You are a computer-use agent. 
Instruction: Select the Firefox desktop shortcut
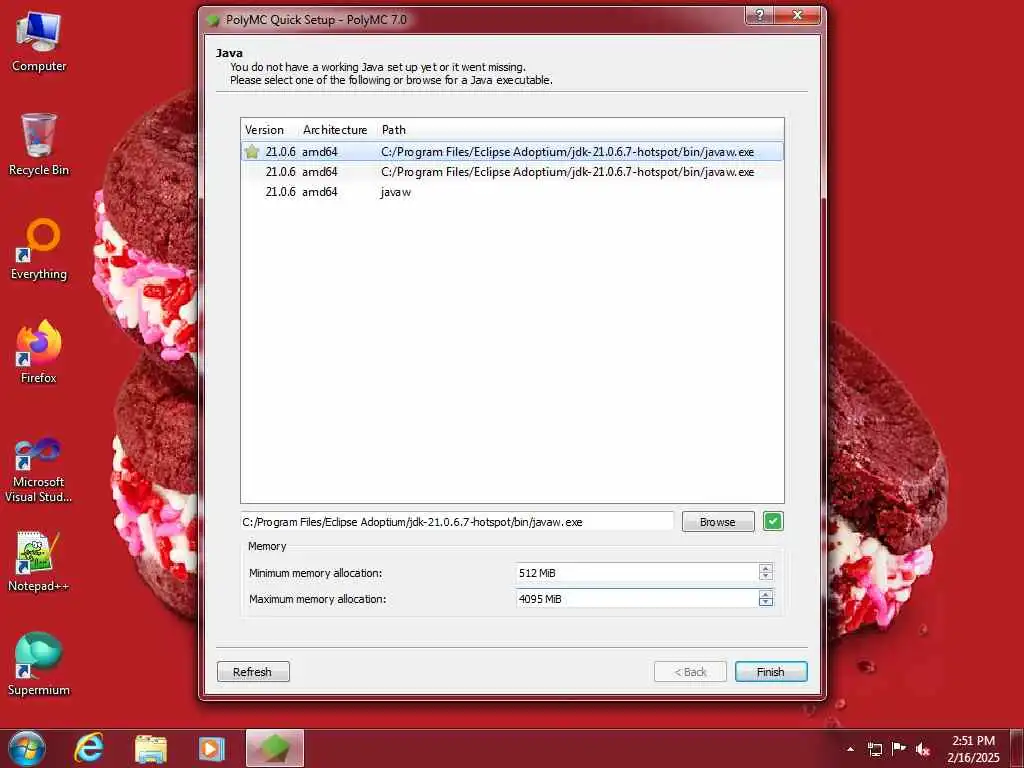[x=39, y=353]
